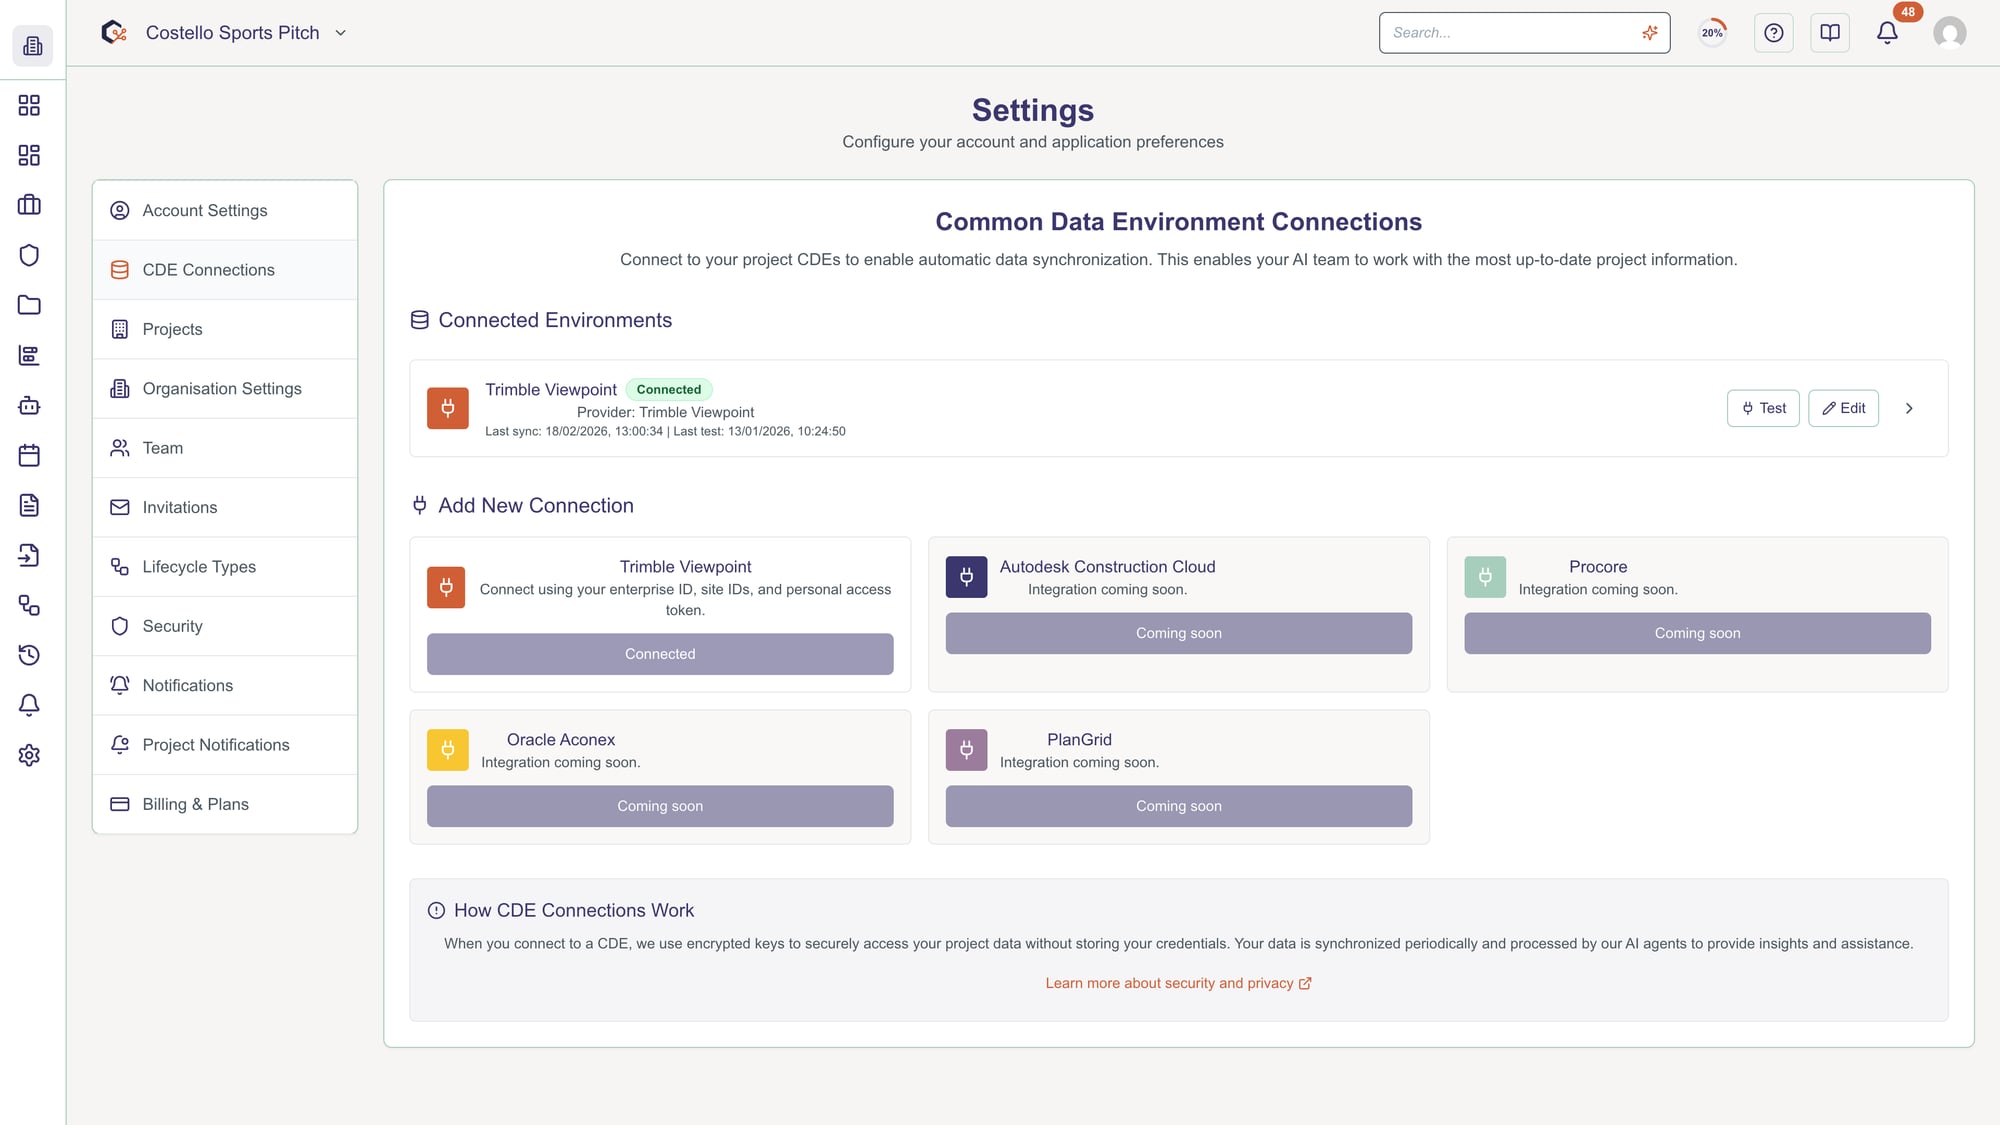
Task: Open the notification bell showing 48 alerts
Action: click(1887, 33)
